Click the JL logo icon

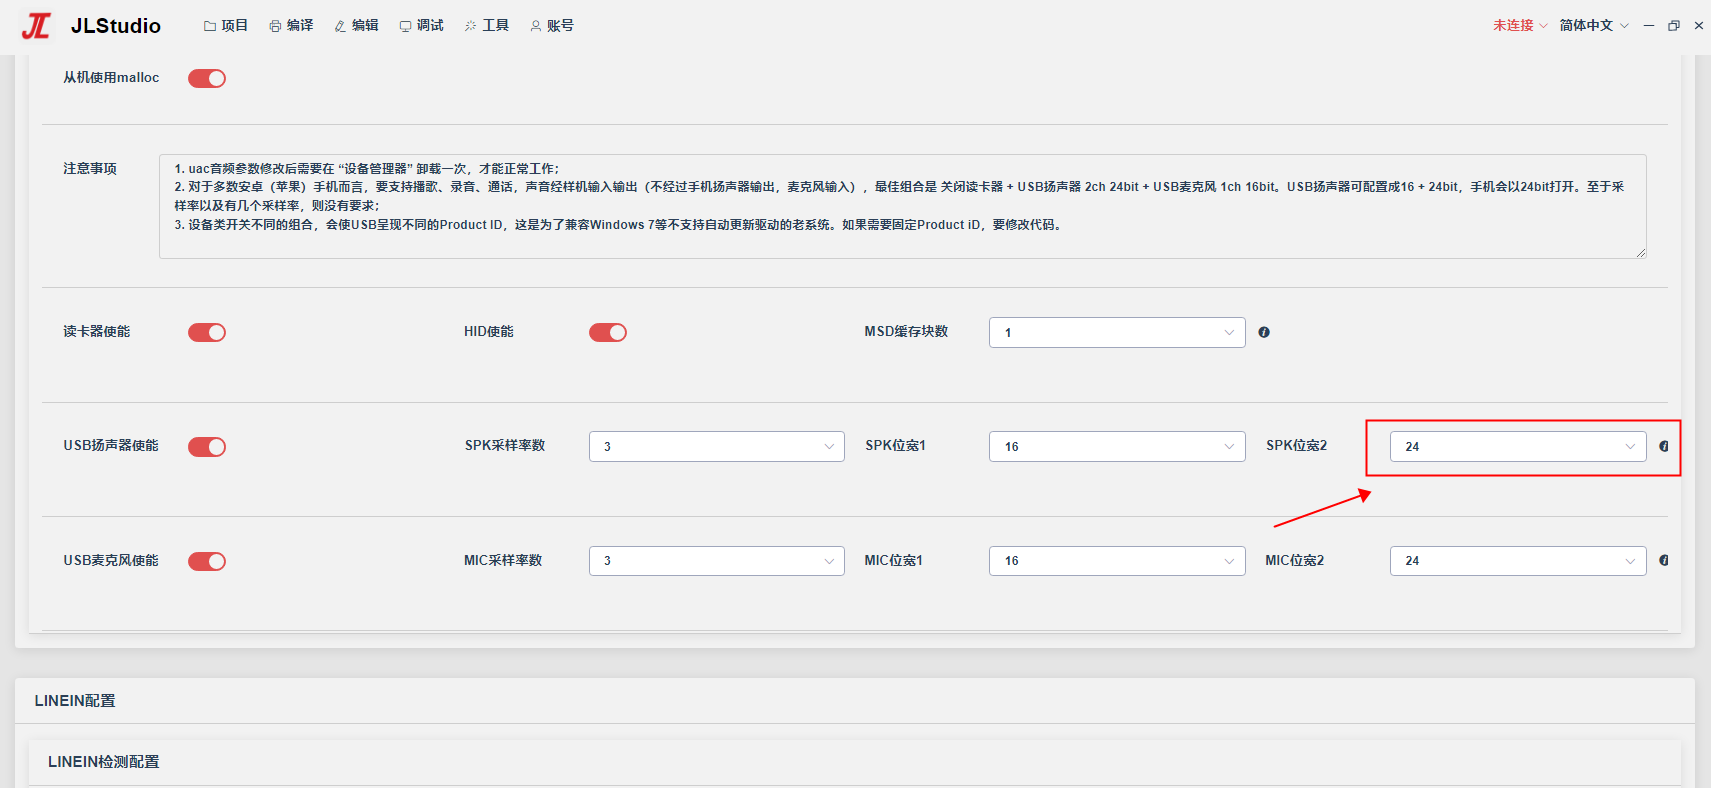click(x=36, y=25)
